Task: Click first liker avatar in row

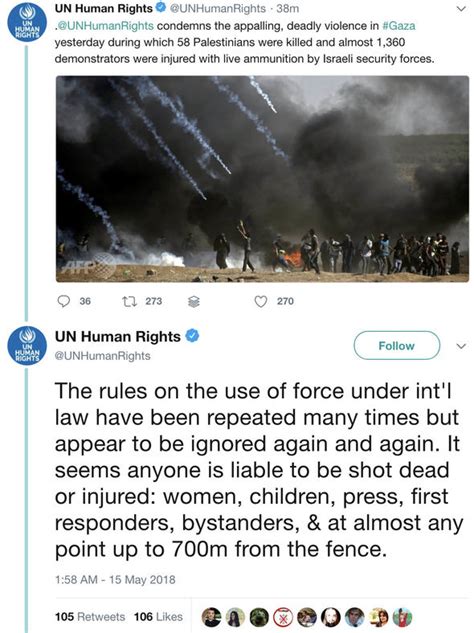Action: pos(212,617)
